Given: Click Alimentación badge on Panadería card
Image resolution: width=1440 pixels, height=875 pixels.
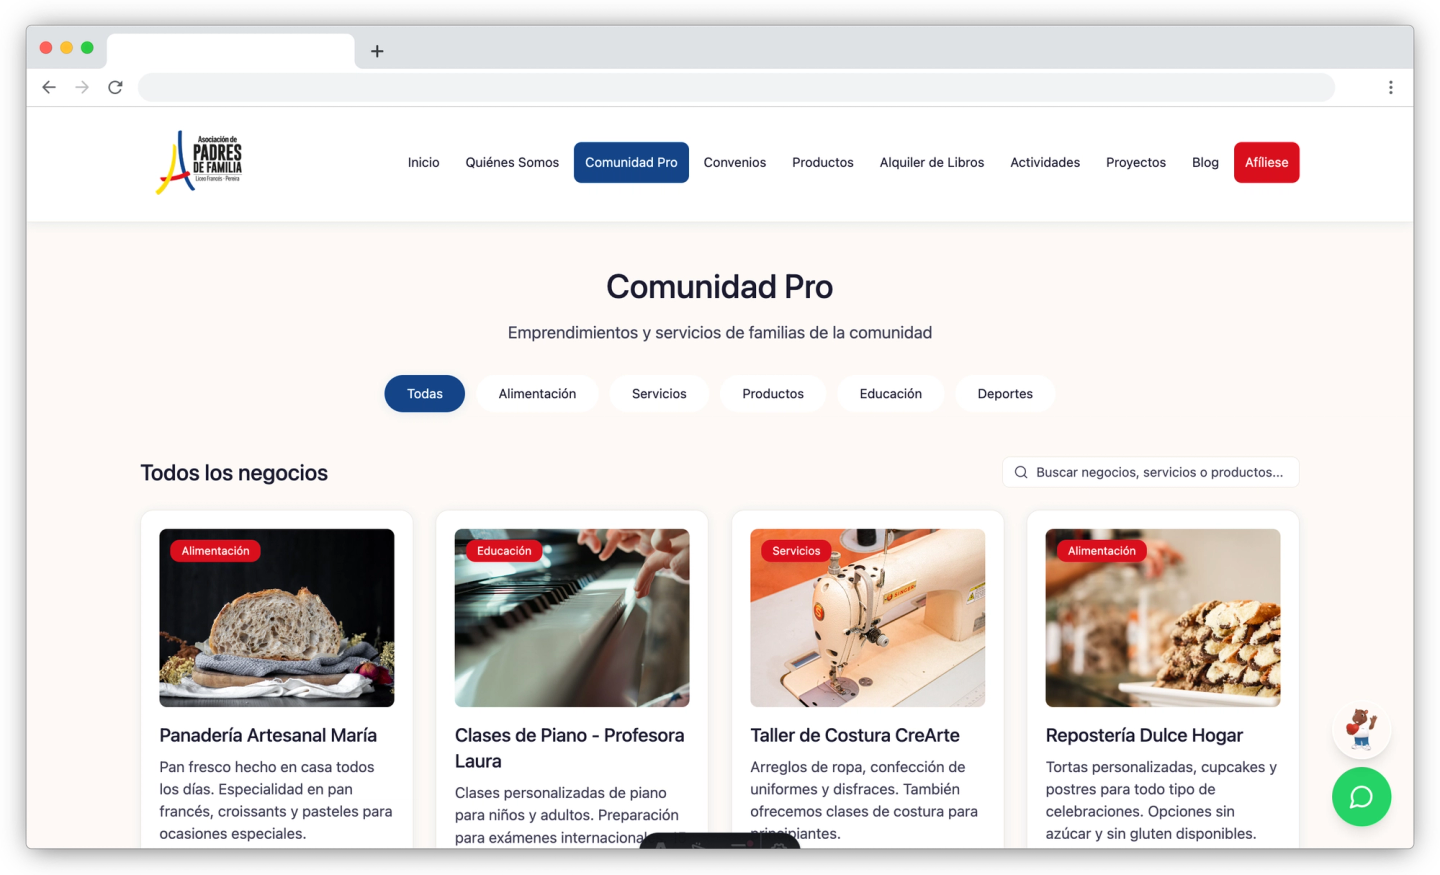Looking at the screenshot, I should (x=216, y=551).
